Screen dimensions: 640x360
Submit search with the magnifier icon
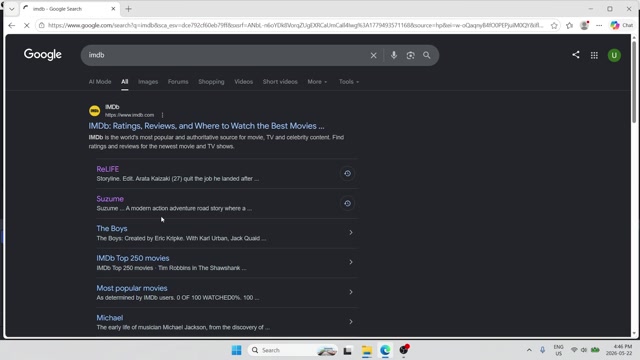(427, 55)
